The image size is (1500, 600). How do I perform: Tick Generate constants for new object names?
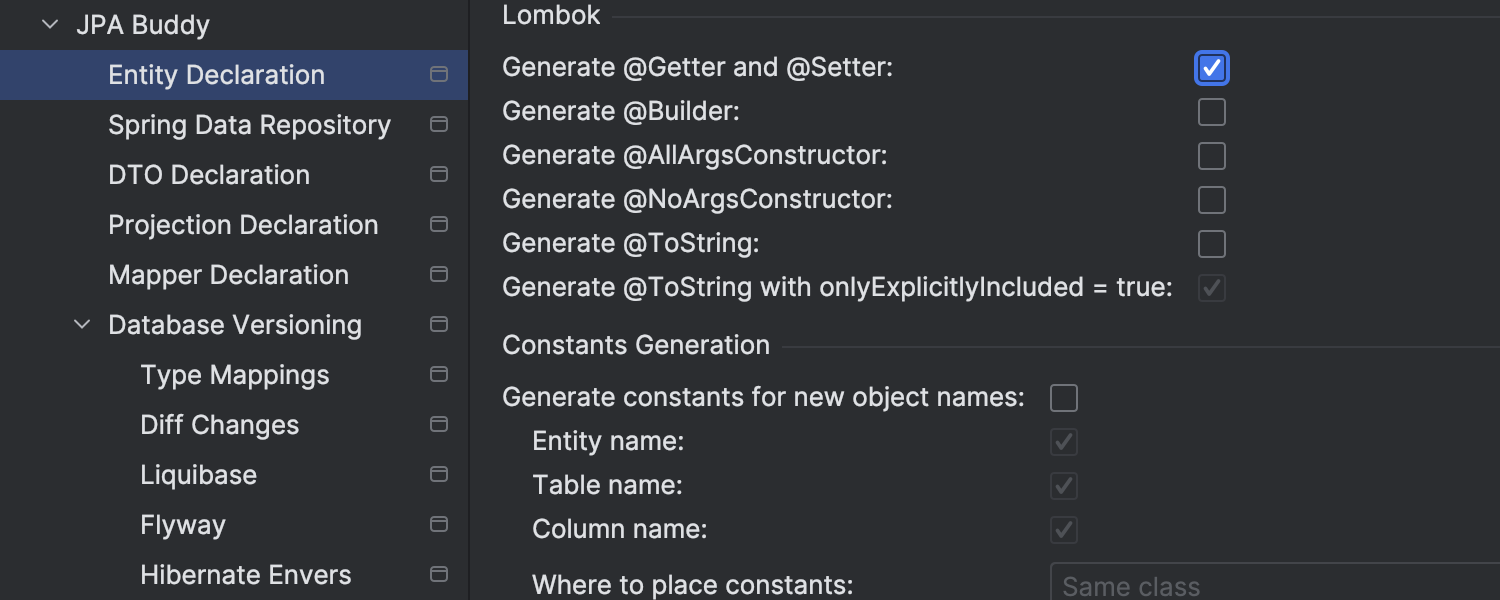coord(1063,398)
